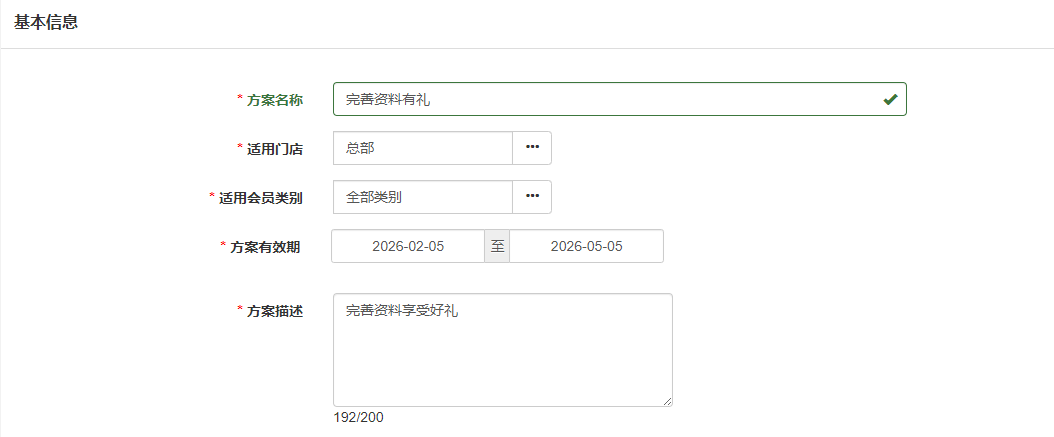This screenshot has height=437, width=1054.
Task: Open member category picker via 适用会员类别 ellipsis button
Action: point(532,197)
